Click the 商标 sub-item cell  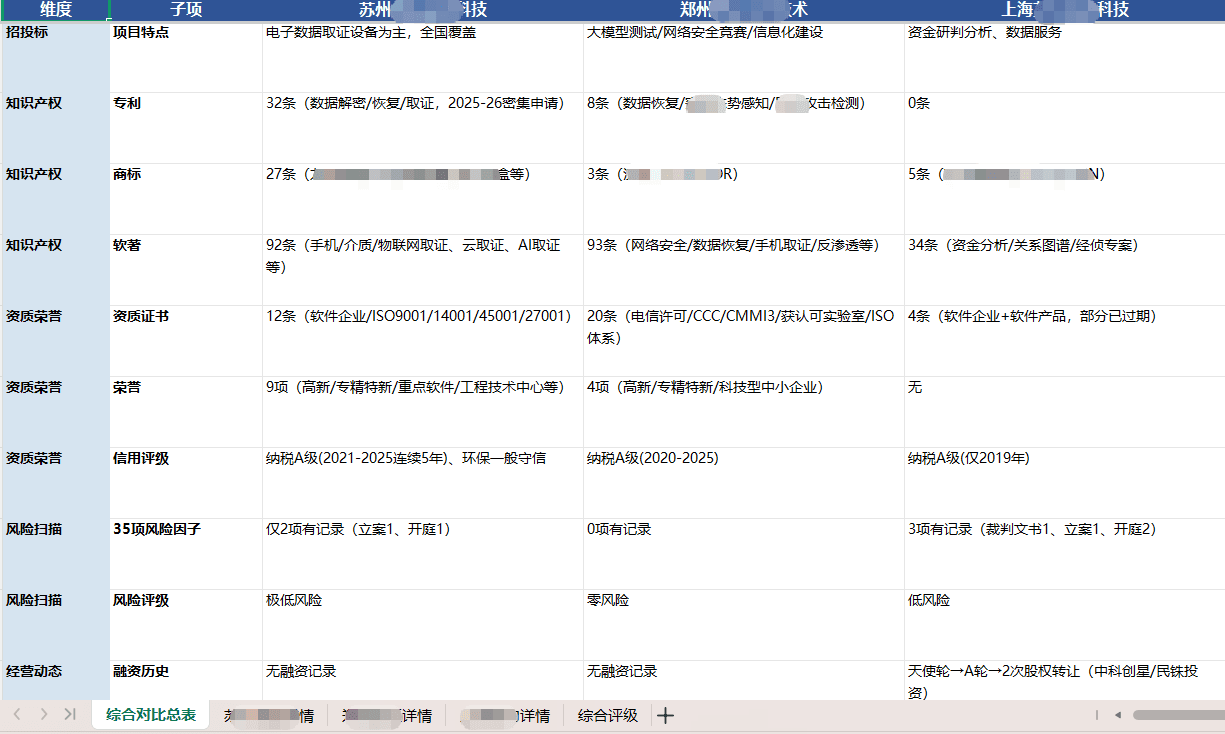pos(186,199)
